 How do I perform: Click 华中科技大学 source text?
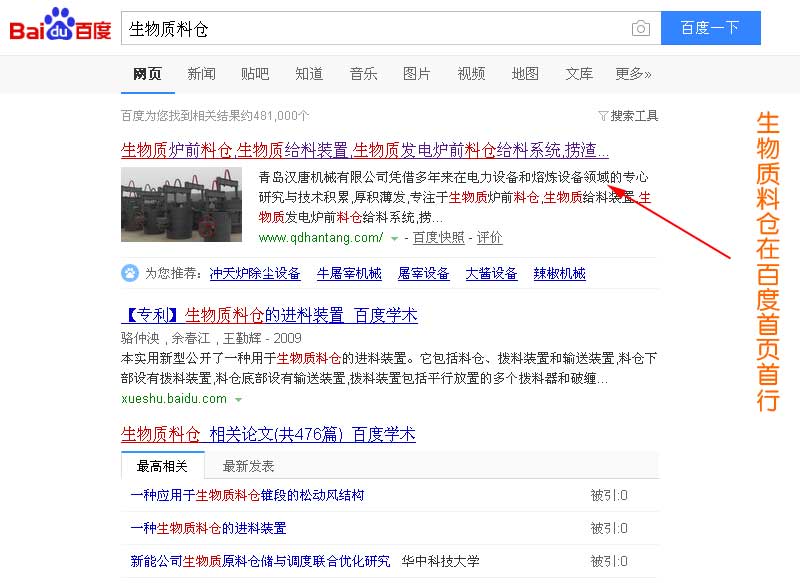[440, 562]
